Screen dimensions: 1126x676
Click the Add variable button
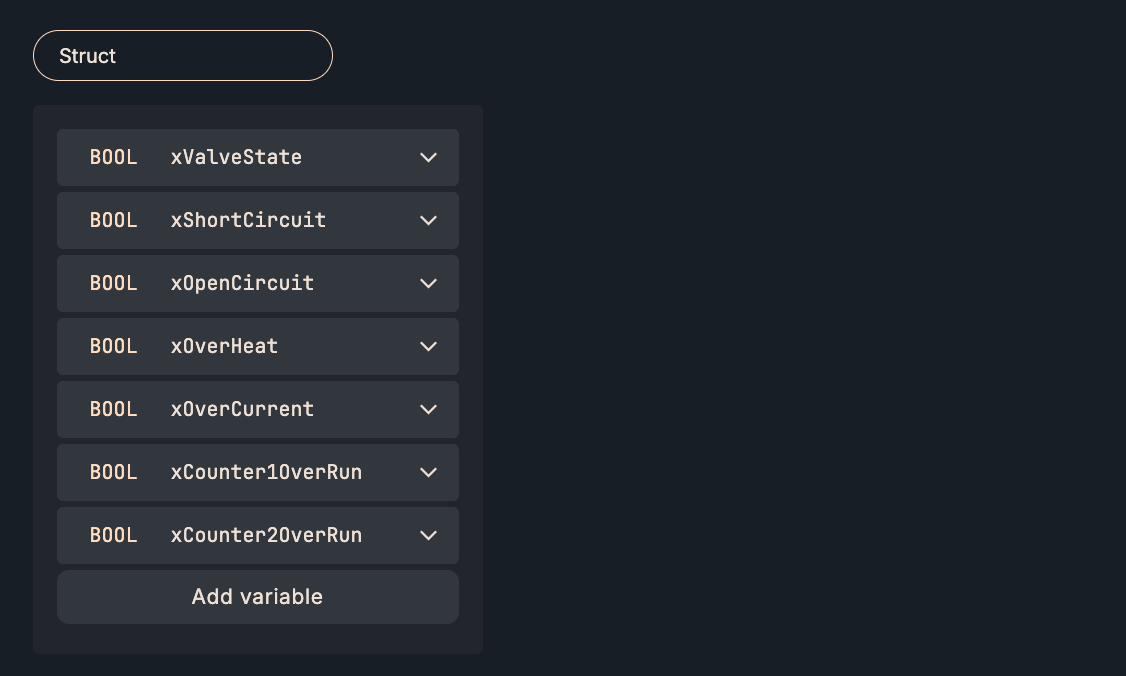coord(257,597)
